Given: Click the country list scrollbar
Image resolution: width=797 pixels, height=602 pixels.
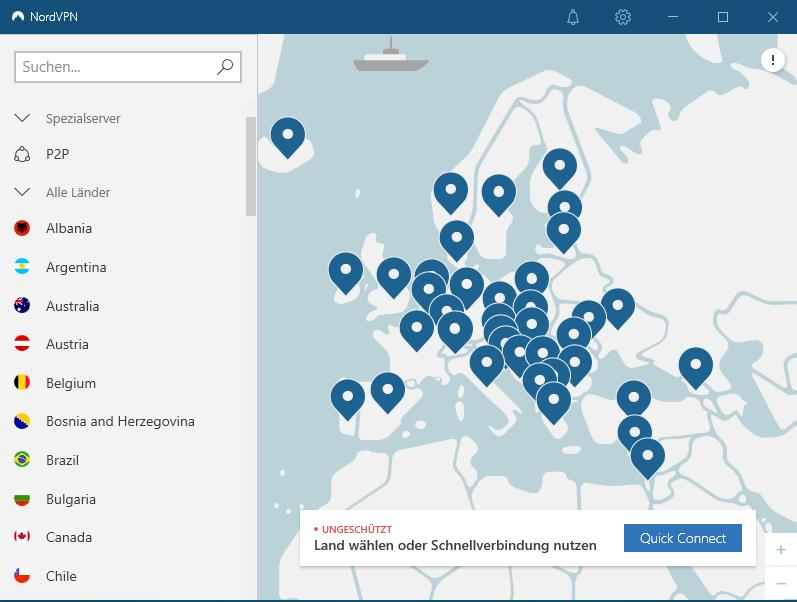Looking at the screenshot, I should [x=251, y=166].
